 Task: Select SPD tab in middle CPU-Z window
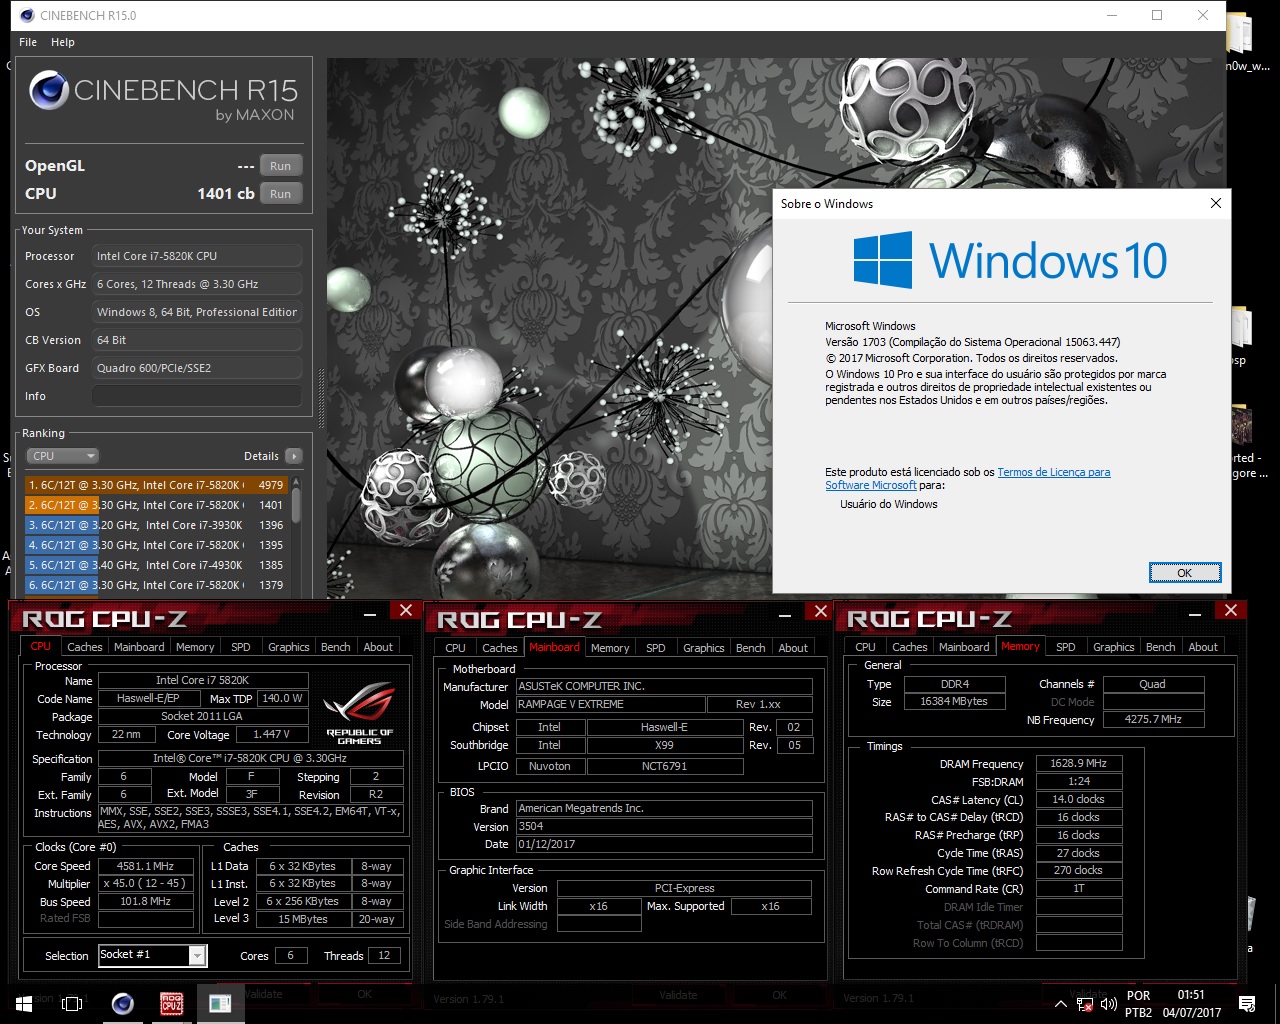pyautogui.click(x=656, y=648)
